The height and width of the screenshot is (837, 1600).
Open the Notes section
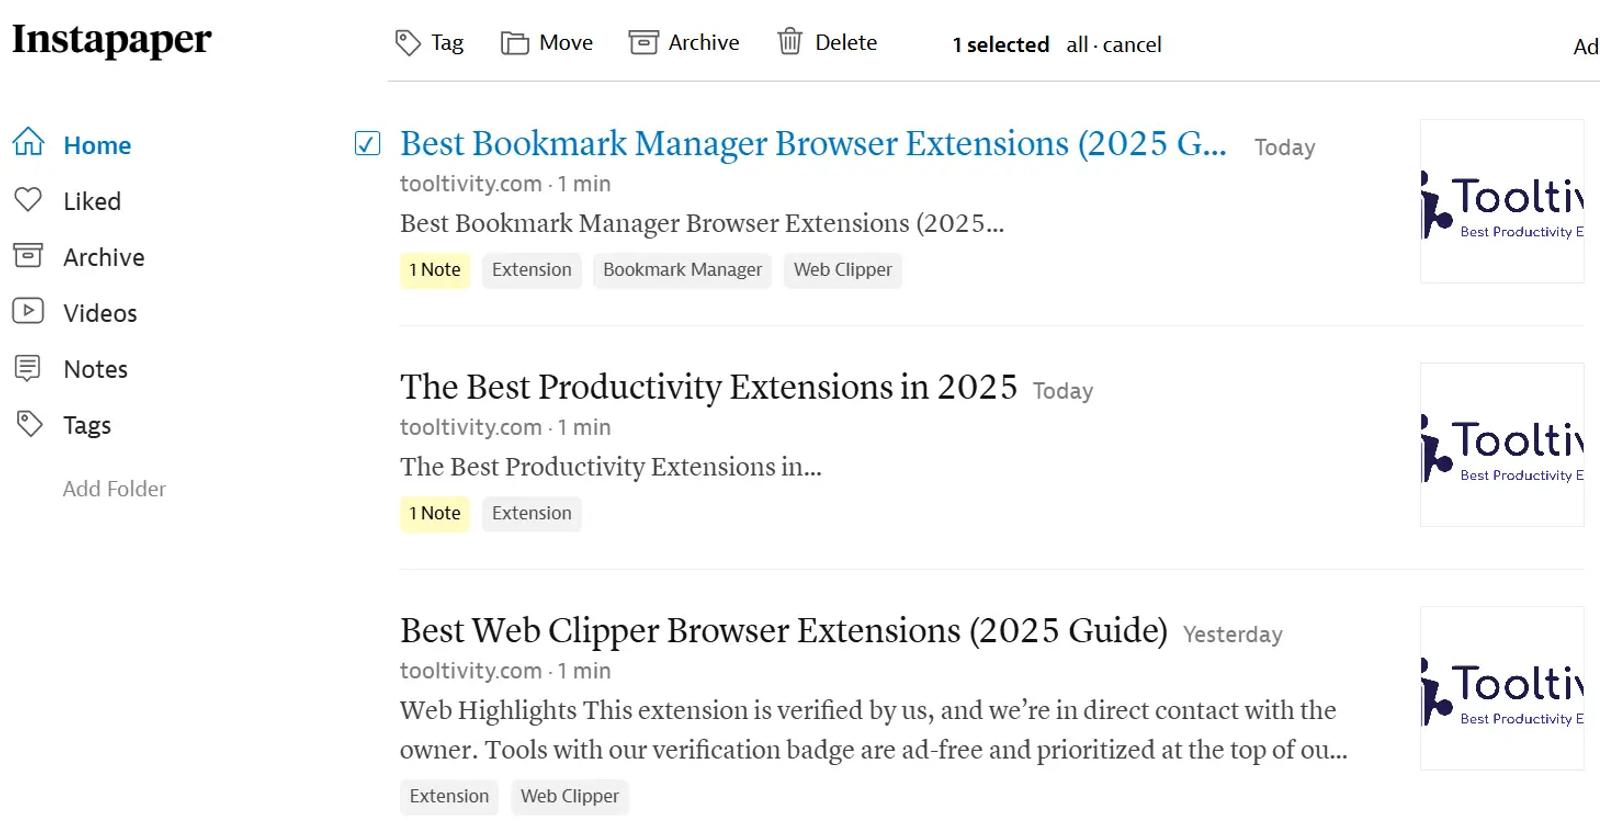tap(96, 369)
